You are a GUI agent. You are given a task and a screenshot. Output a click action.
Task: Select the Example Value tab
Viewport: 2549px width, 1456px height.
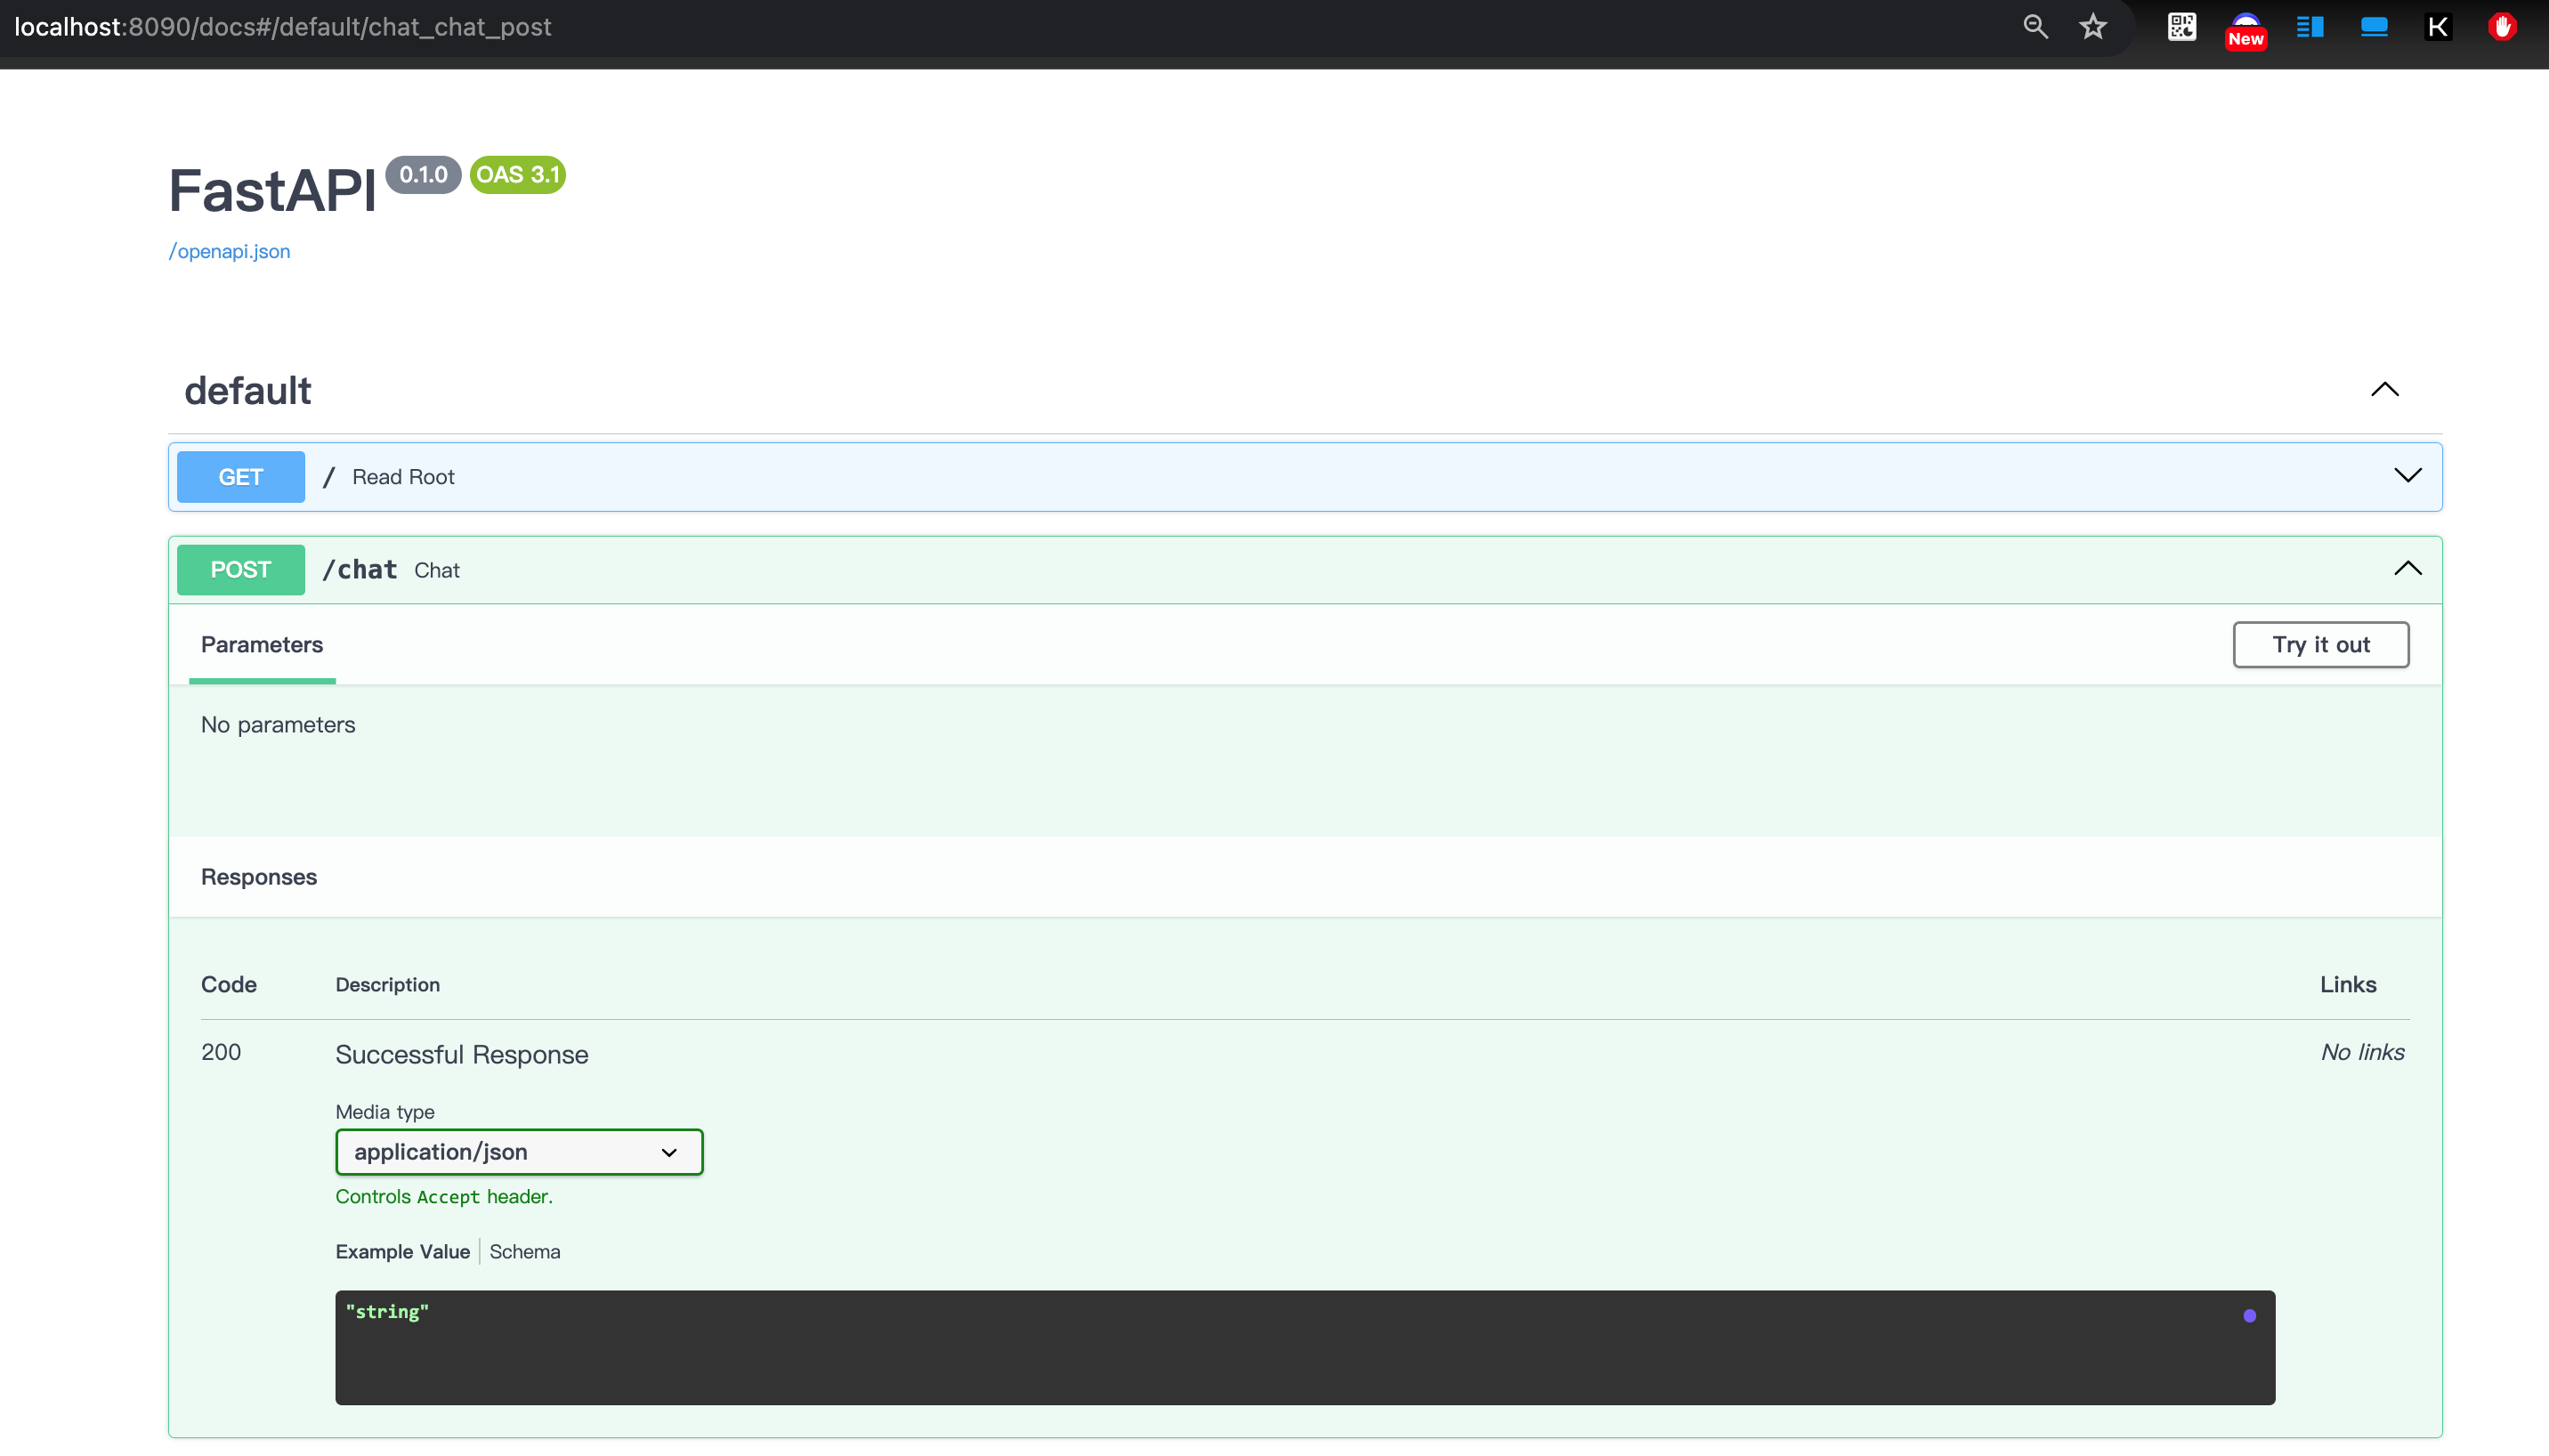pyautogui.click(x=402, y=1252)
